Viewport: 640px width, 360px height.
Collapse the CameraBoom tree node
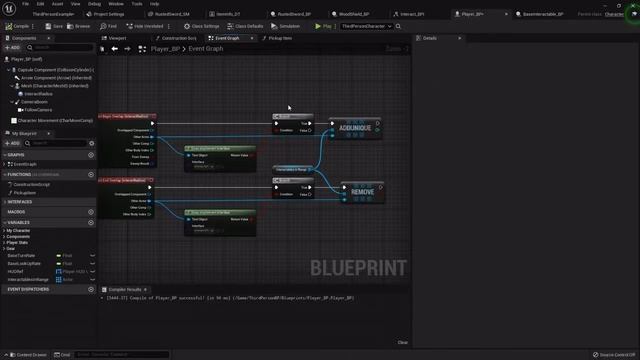(12, 102)
